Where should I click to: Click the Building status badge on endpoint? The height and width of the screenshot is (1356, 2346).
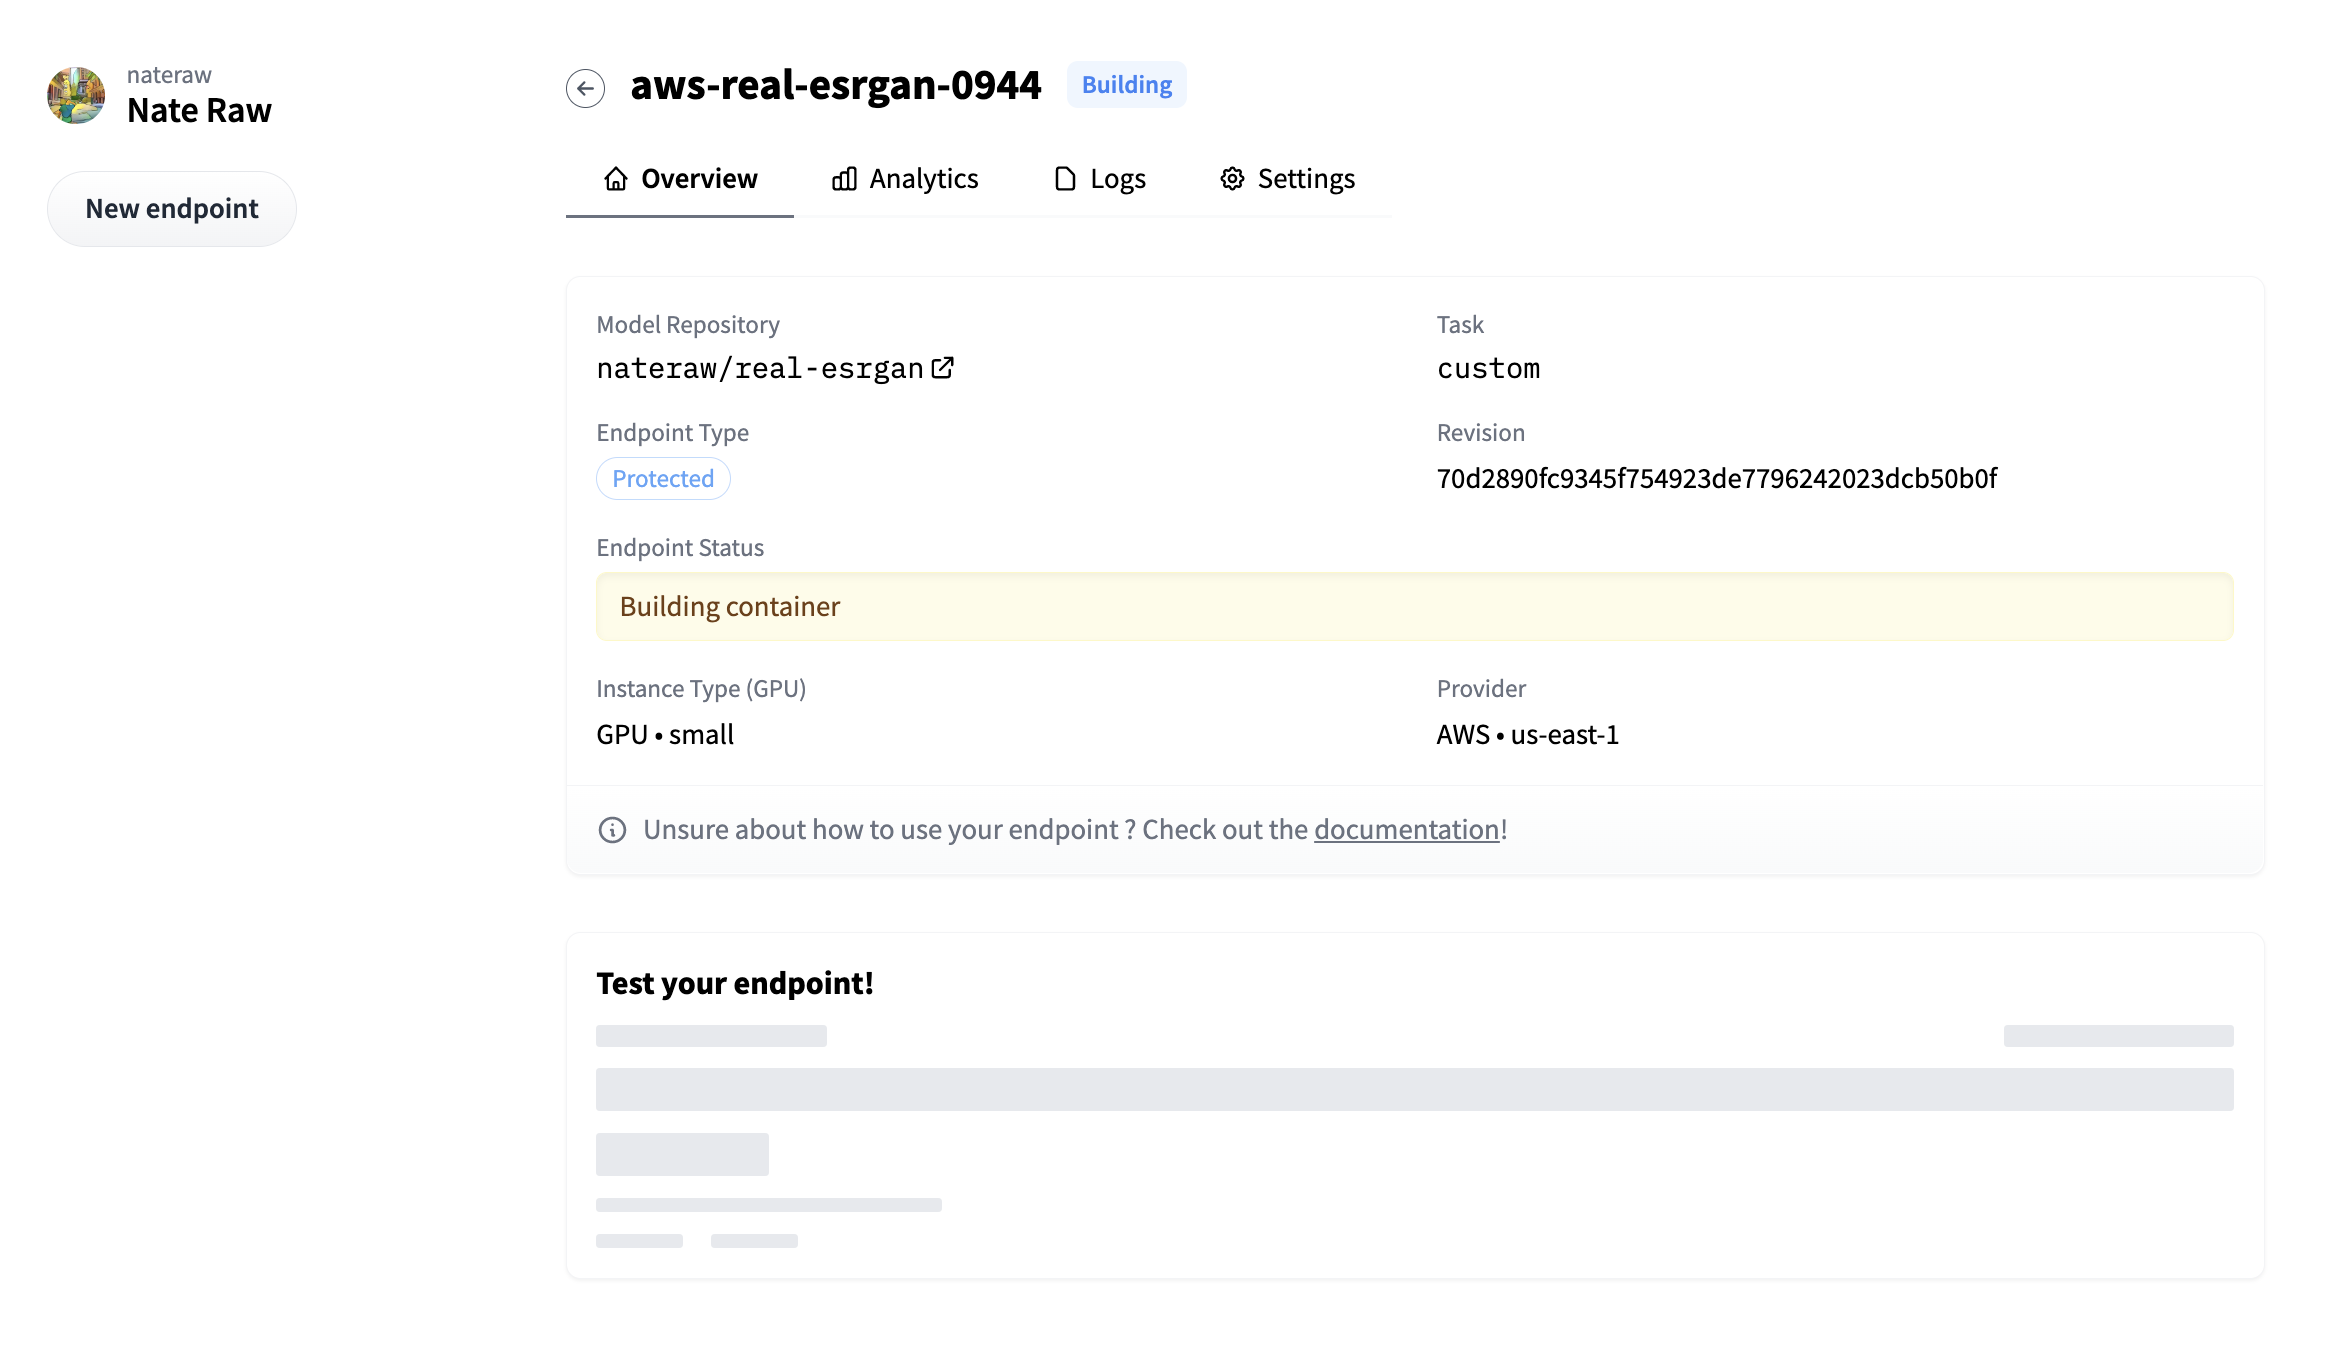(1126, 84)
